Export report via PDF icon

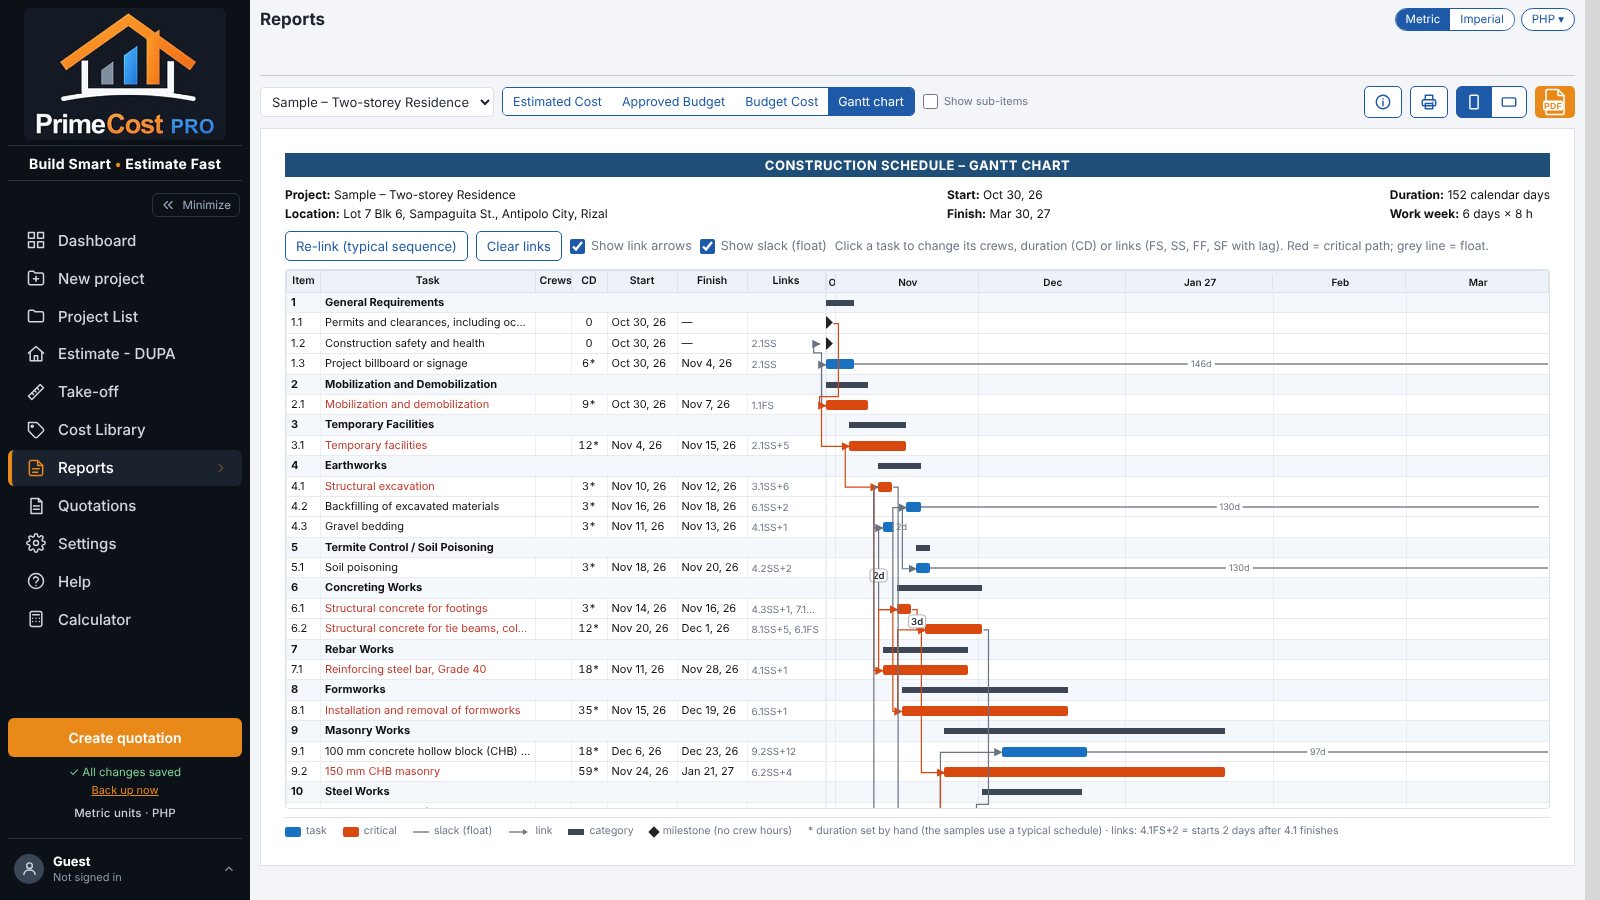coord(1554,102)
